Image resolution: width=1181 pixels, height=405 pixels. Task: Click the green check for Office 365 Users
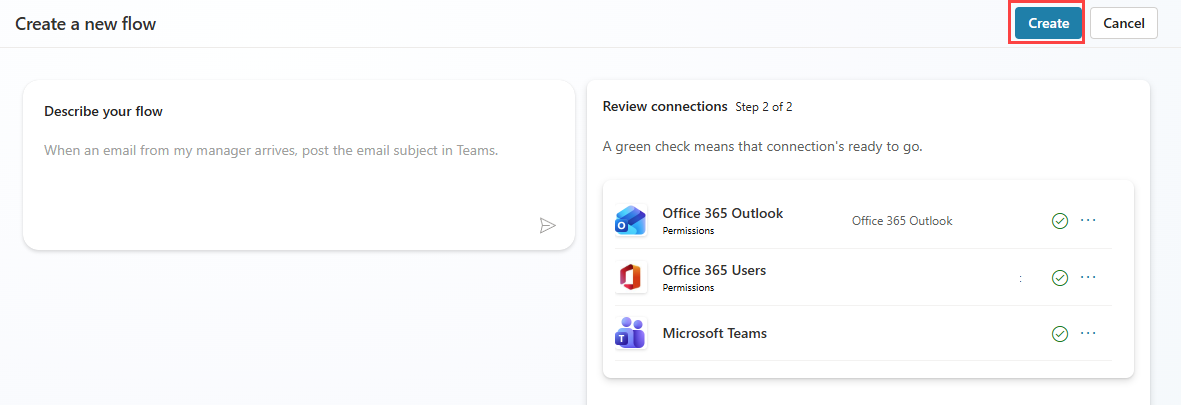click(1060, 278)
